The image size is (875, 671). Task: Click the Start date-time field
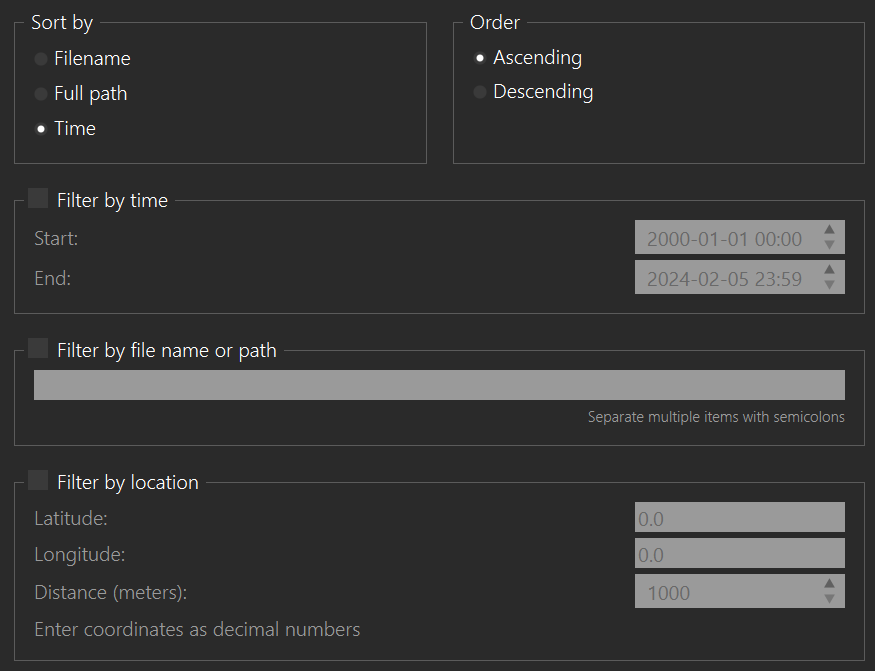coord(725,238)
